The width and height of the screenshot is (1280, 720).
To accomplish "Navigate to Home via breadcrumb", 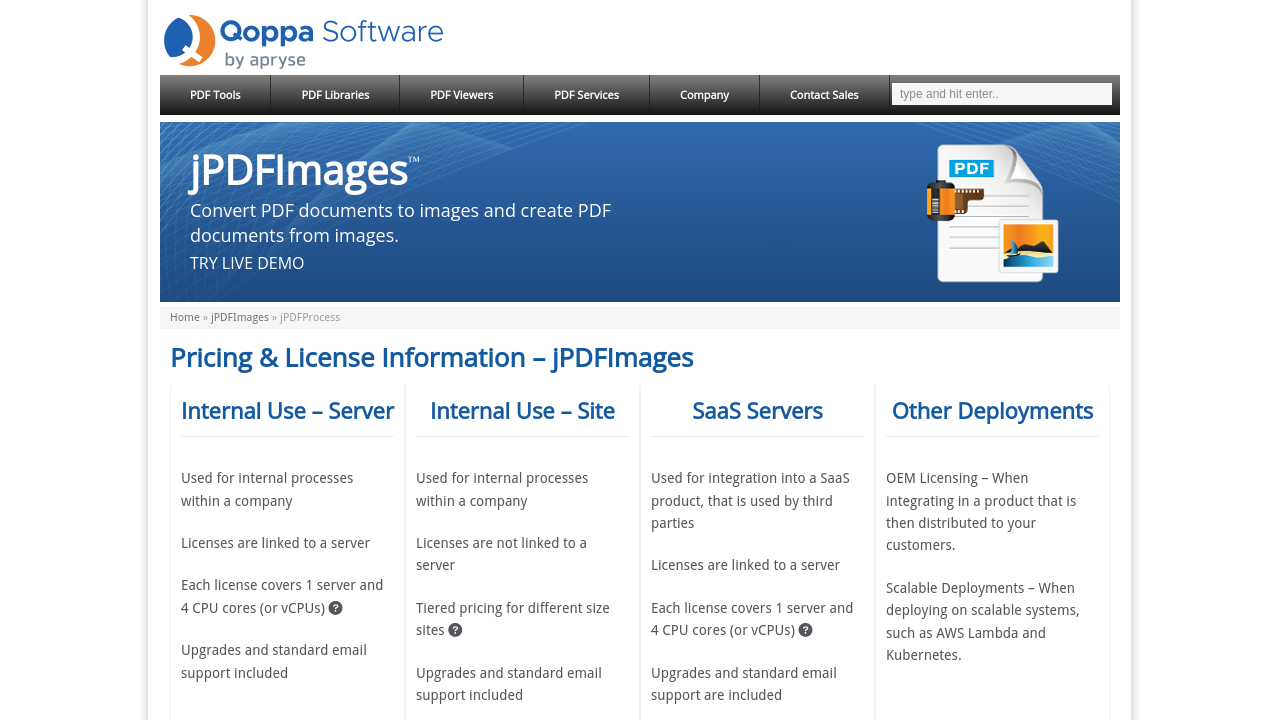I will pos(184,318).
